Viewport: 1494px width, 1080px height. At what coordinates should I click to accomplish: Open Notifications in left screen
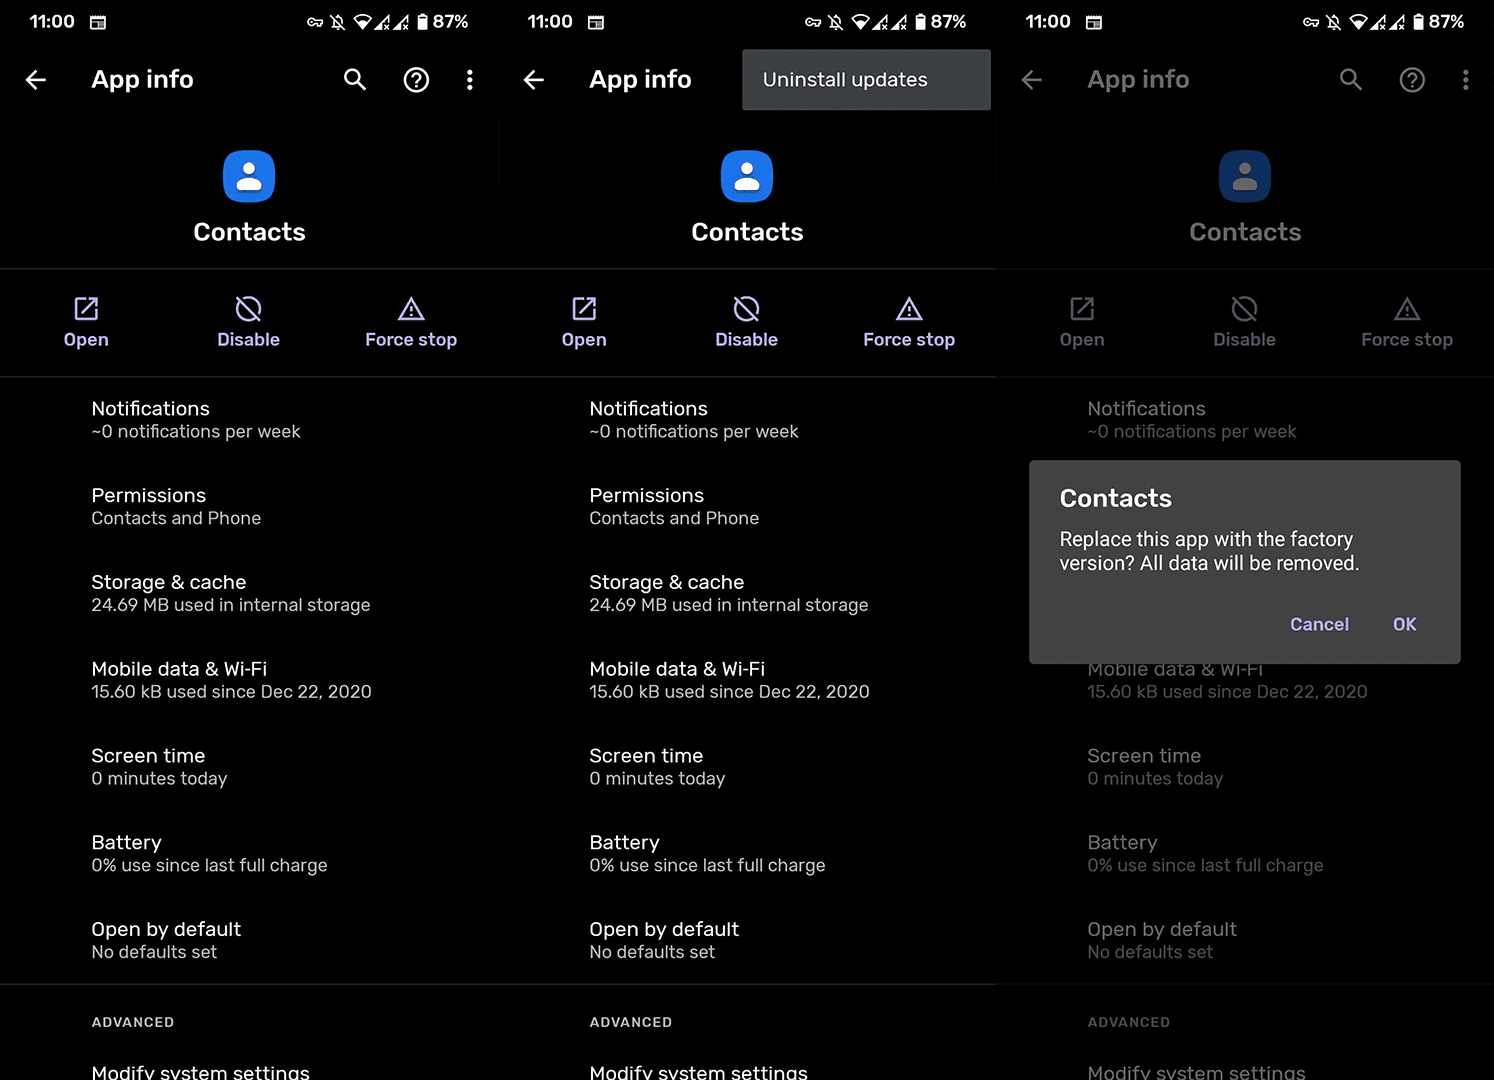[249, 420]
